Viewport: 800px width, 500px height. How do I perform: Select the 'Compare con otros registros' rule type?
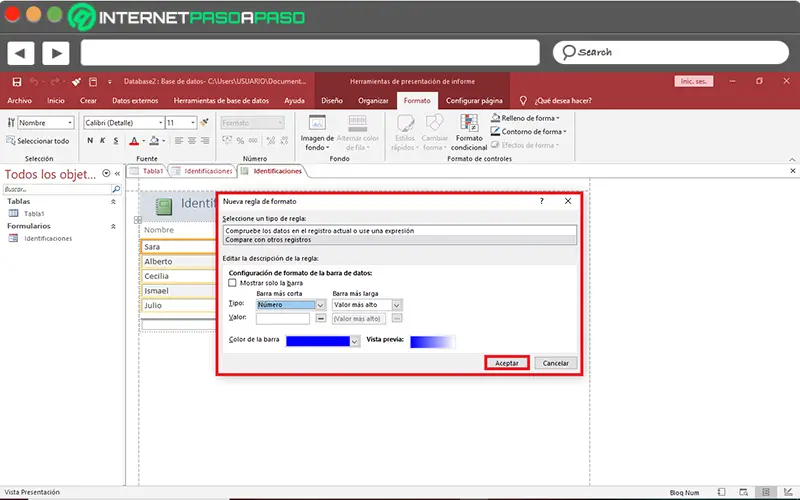pos(399,240)
